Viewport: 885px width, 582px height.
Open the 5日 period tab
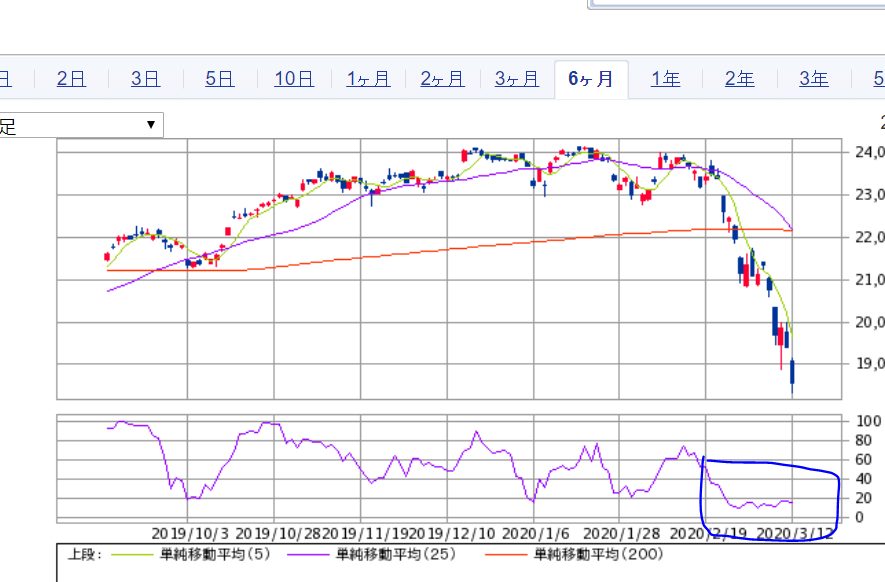[219, 79]
